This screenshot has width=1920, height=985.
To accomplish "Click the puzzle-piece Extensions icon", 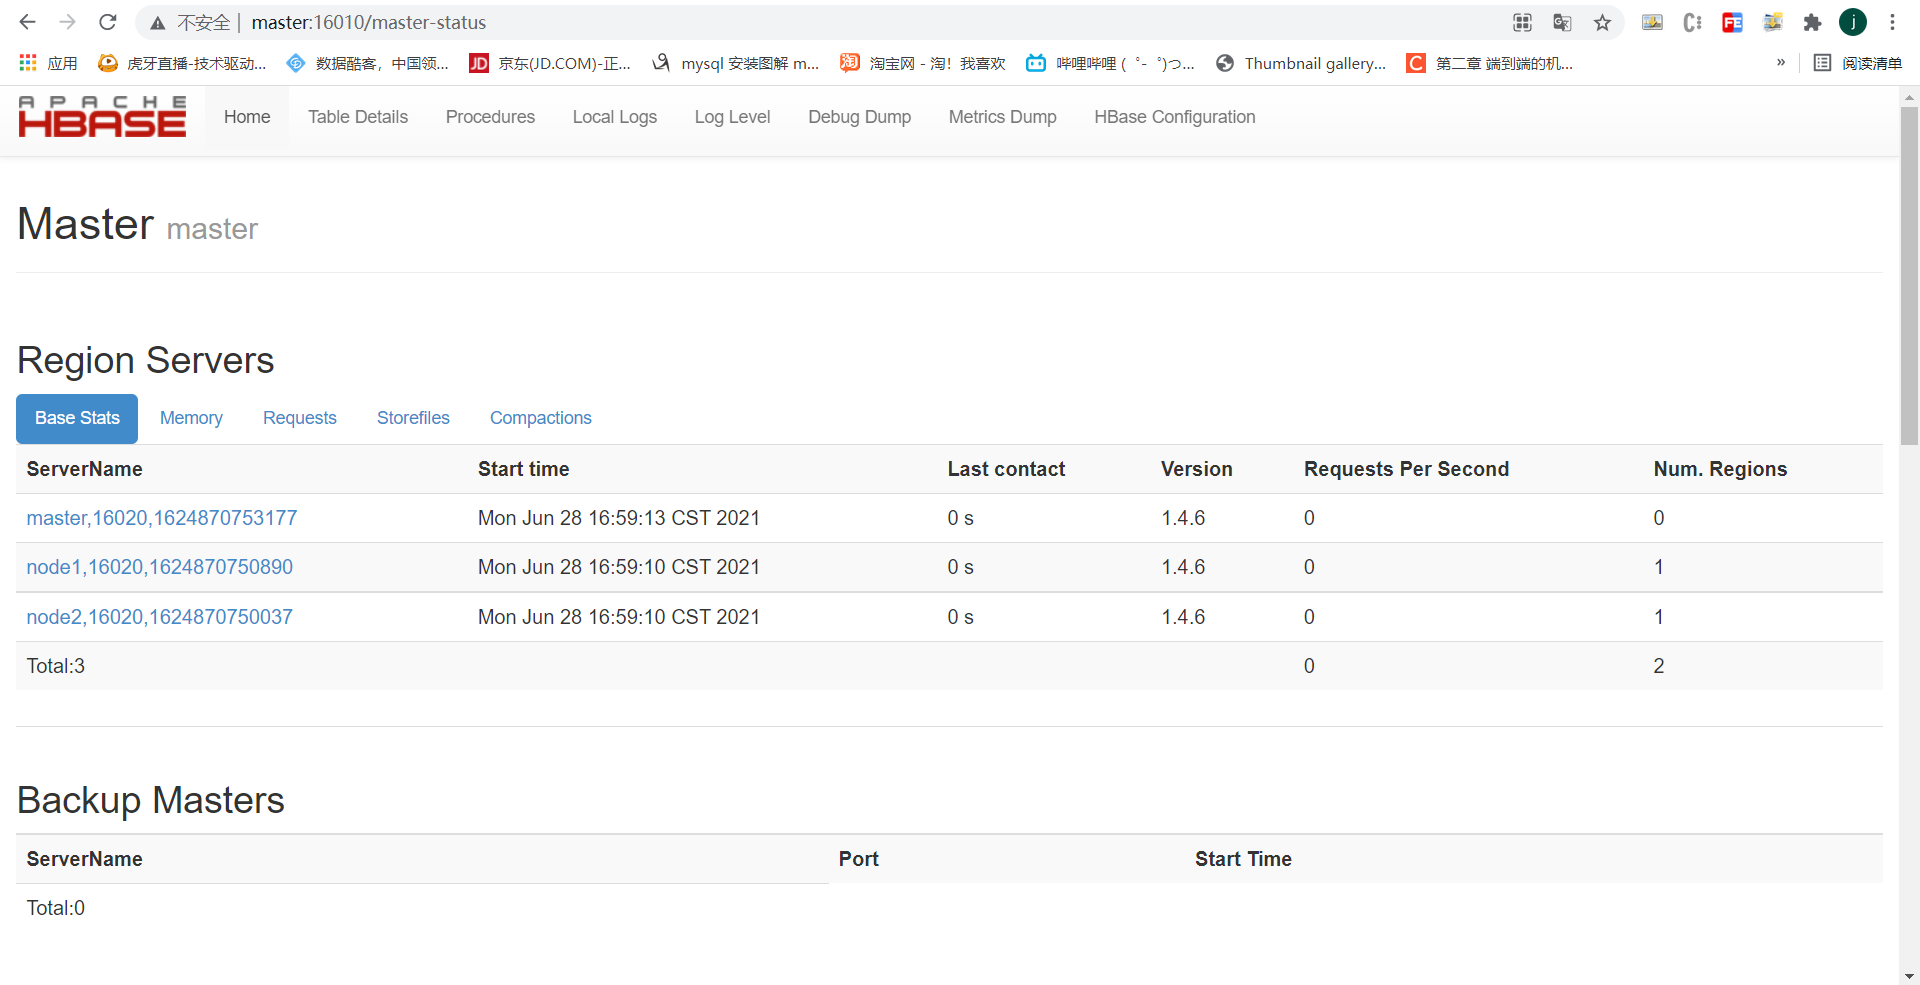I will coord(1812,22).
